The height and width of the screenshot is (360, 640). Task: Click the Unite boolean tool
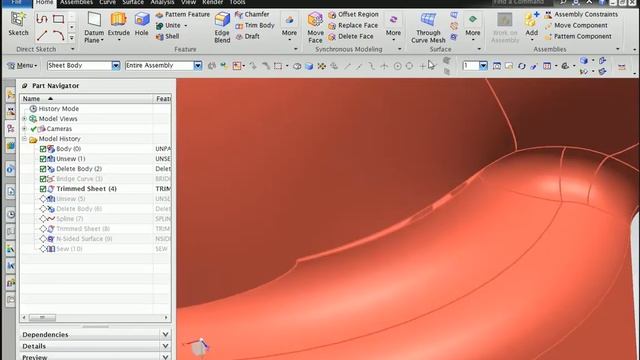pyautogui.click(x=168, y=25)
